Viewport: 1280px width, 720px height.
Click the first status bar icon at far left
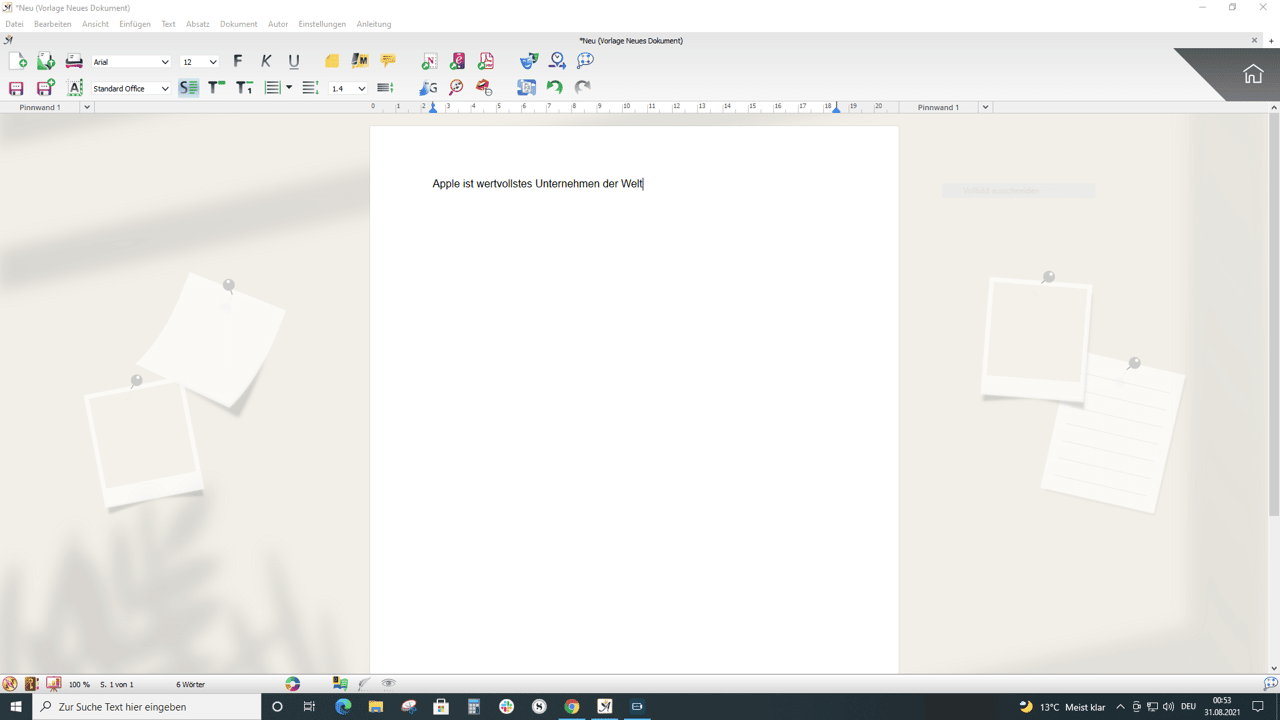pos(10,684)
